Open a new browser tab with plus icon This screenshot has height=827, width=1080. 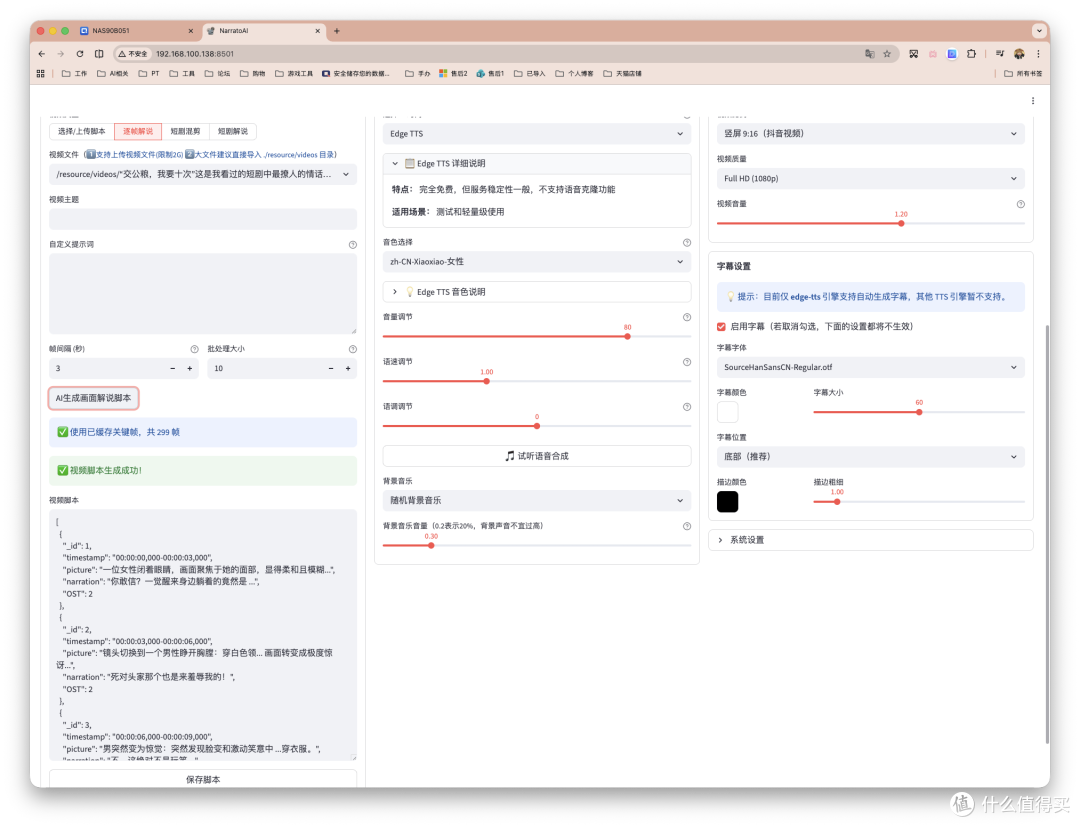coord(337,31)
